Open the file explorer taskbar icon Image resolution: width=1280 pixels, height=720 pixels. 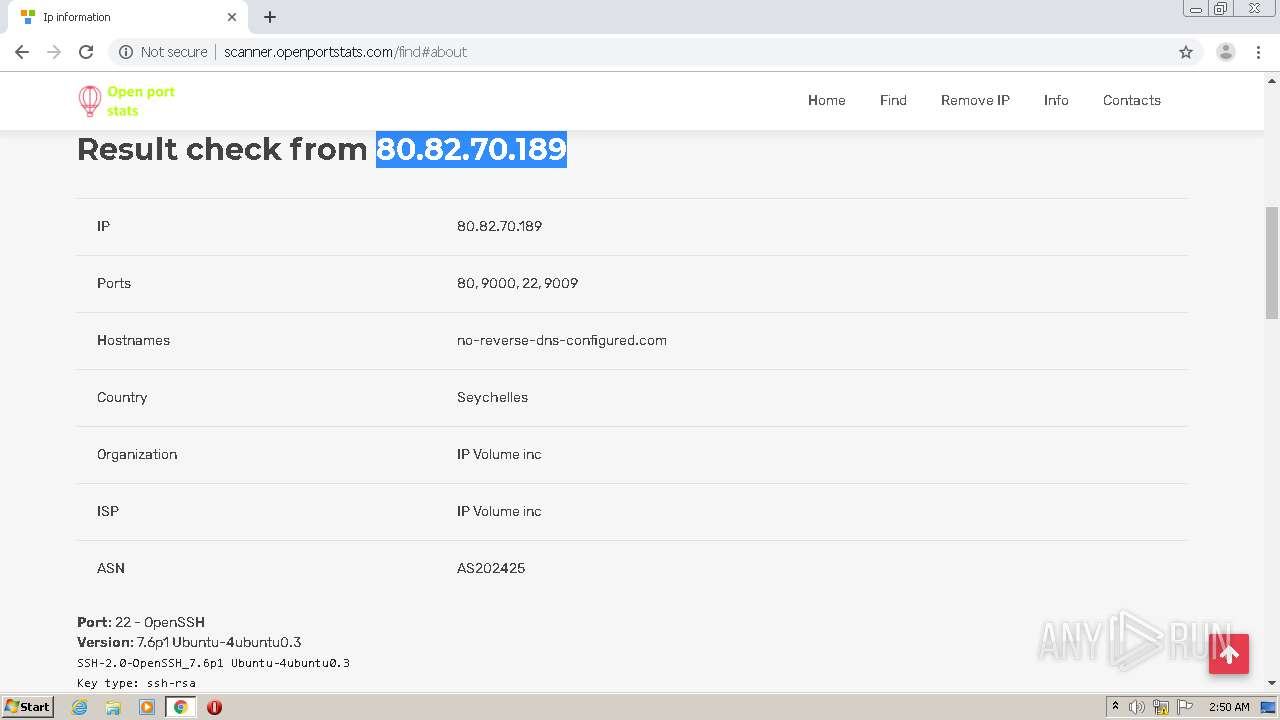pyautogui.click(x=113, y=707)
